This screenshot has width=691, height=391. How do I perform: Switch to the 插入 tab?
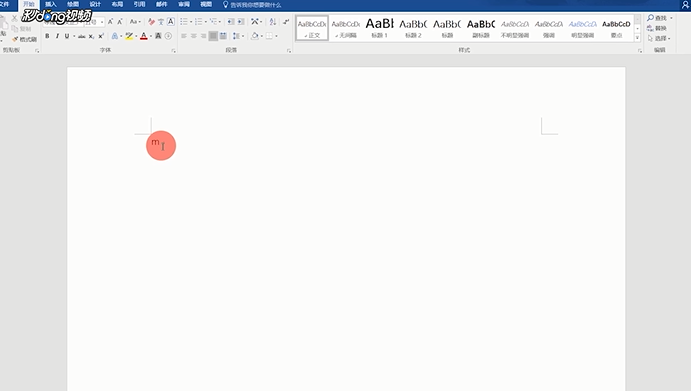(x=51, y=4)
